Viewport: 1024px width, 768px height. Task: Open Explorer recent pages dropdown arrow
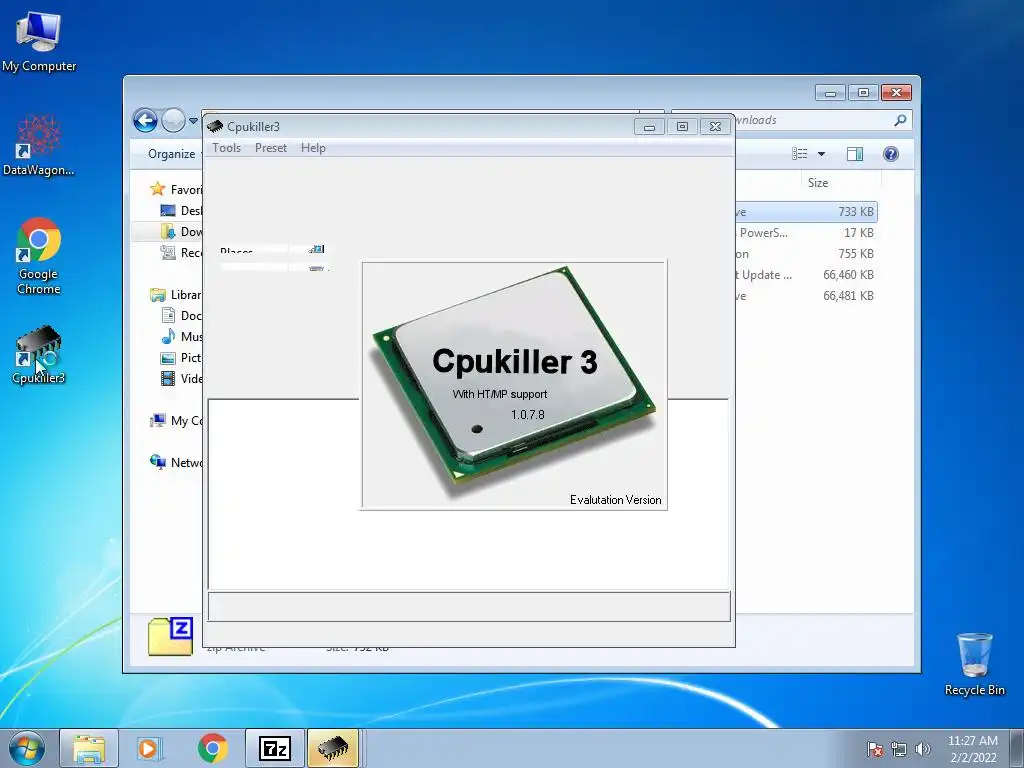(x=193, y=121)
